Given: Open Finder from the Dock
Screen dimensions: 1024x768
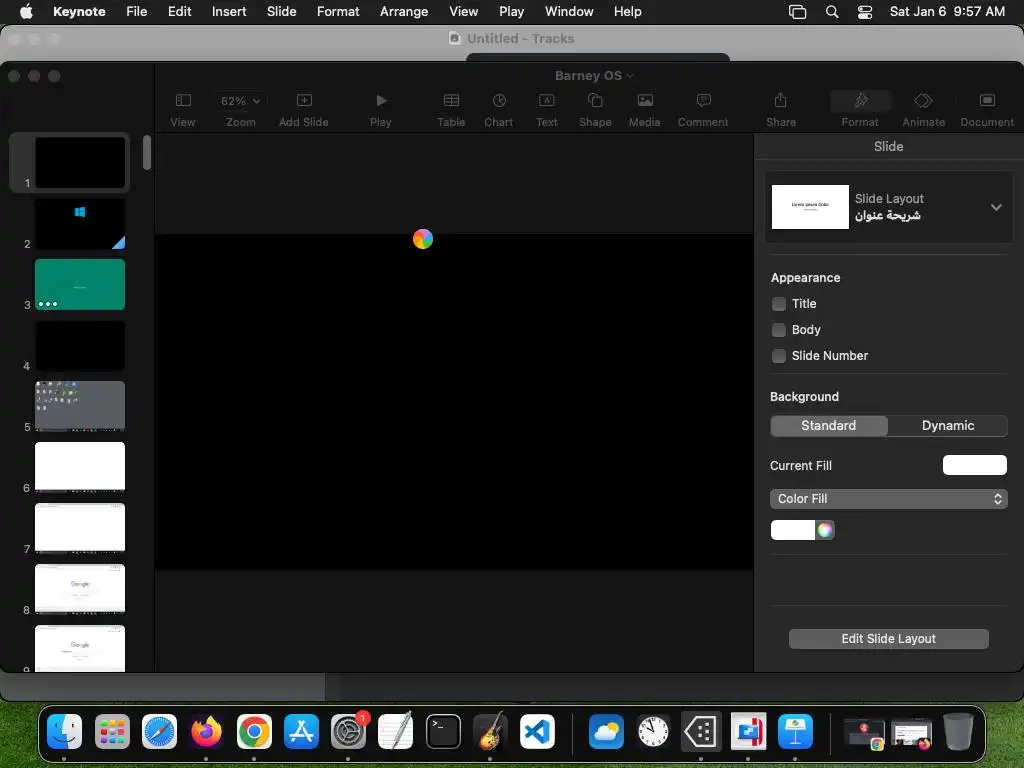Looking at the screenshot, I should pos(65,731).
